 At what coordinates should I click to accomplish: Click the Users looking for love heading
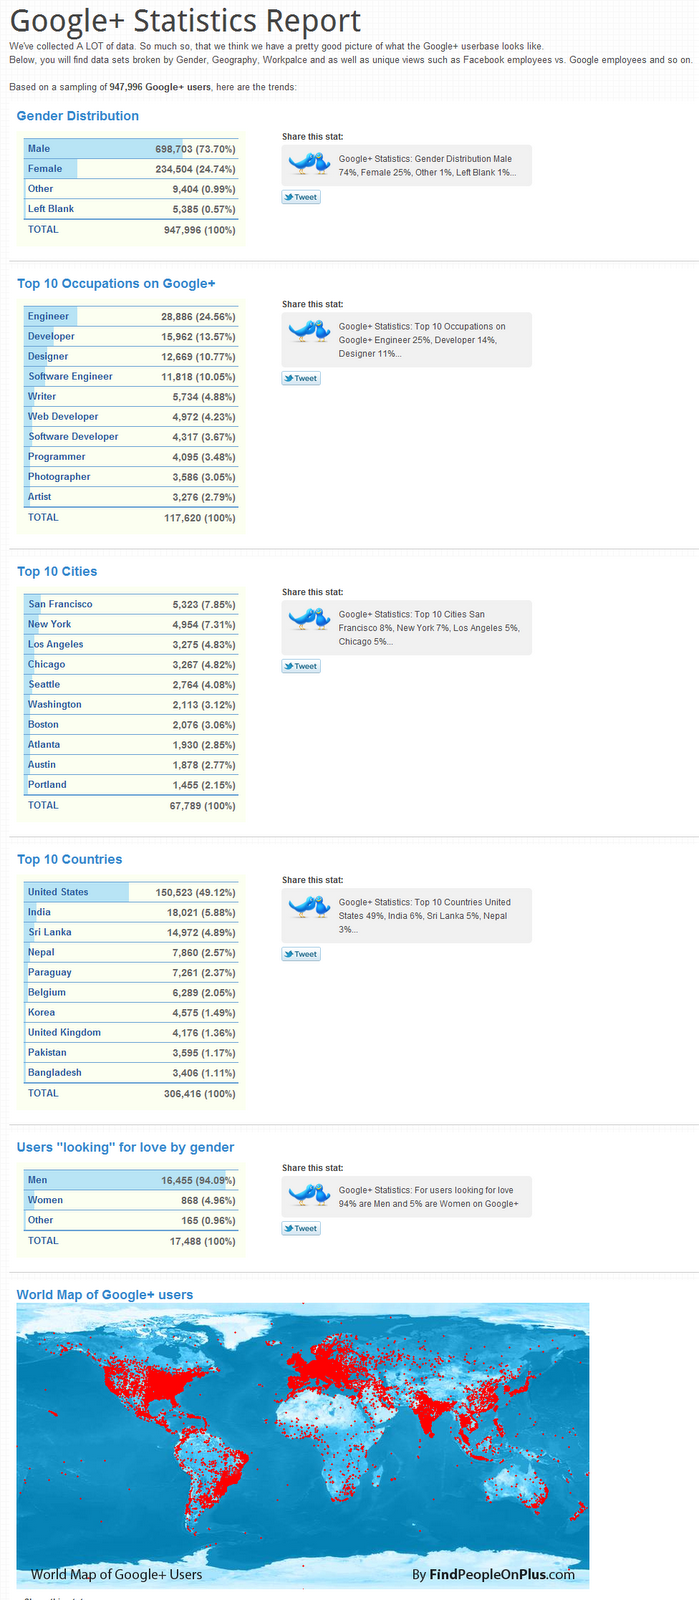point(126,1148)
